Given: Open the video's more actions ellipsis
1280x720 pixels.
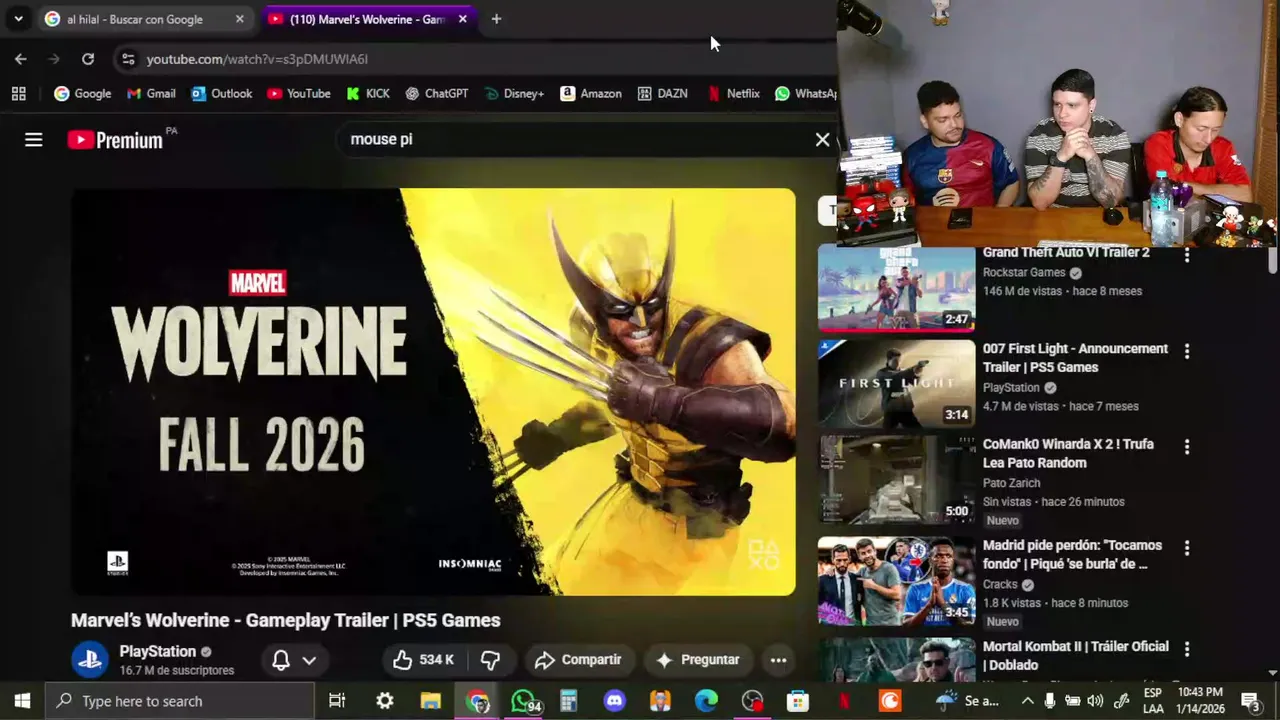Looking at the screenshot, I should click(778, 660).
